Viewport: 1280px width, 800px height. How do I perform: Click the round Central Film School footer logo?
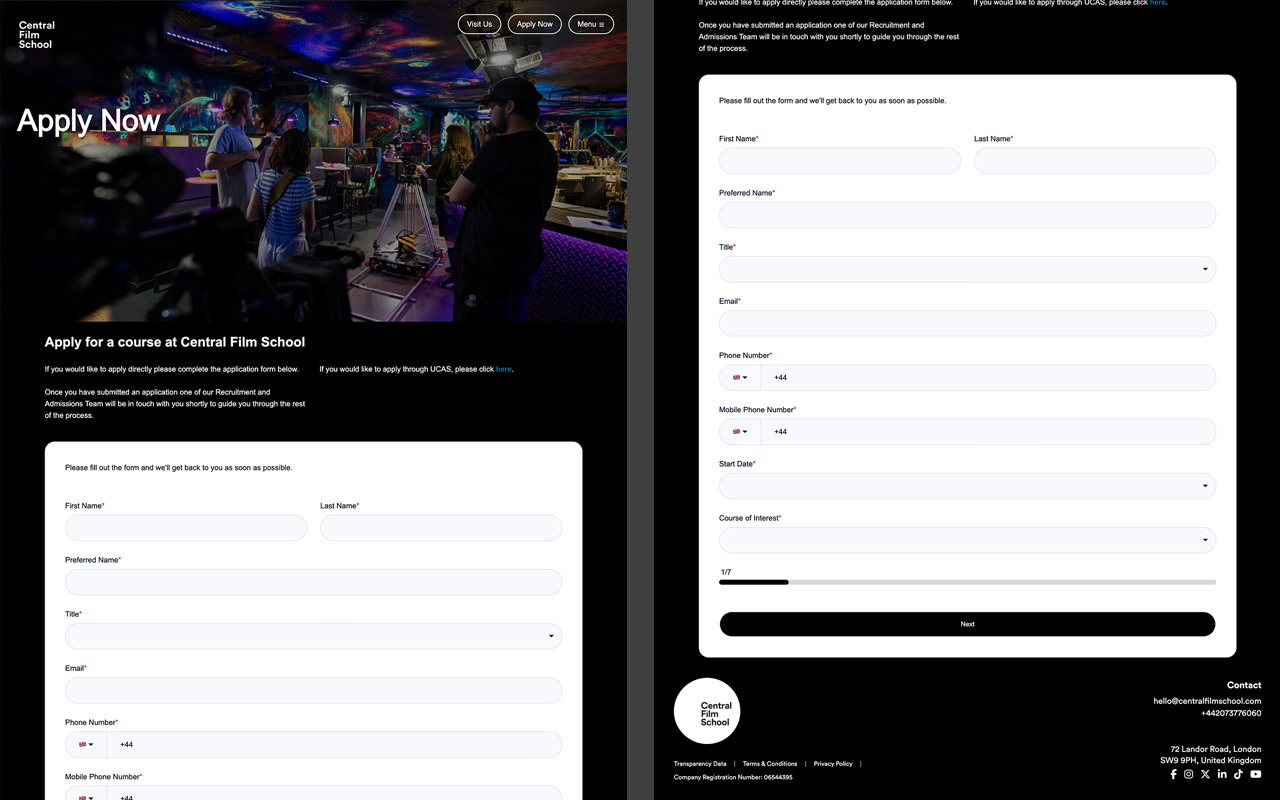(707, 711)
